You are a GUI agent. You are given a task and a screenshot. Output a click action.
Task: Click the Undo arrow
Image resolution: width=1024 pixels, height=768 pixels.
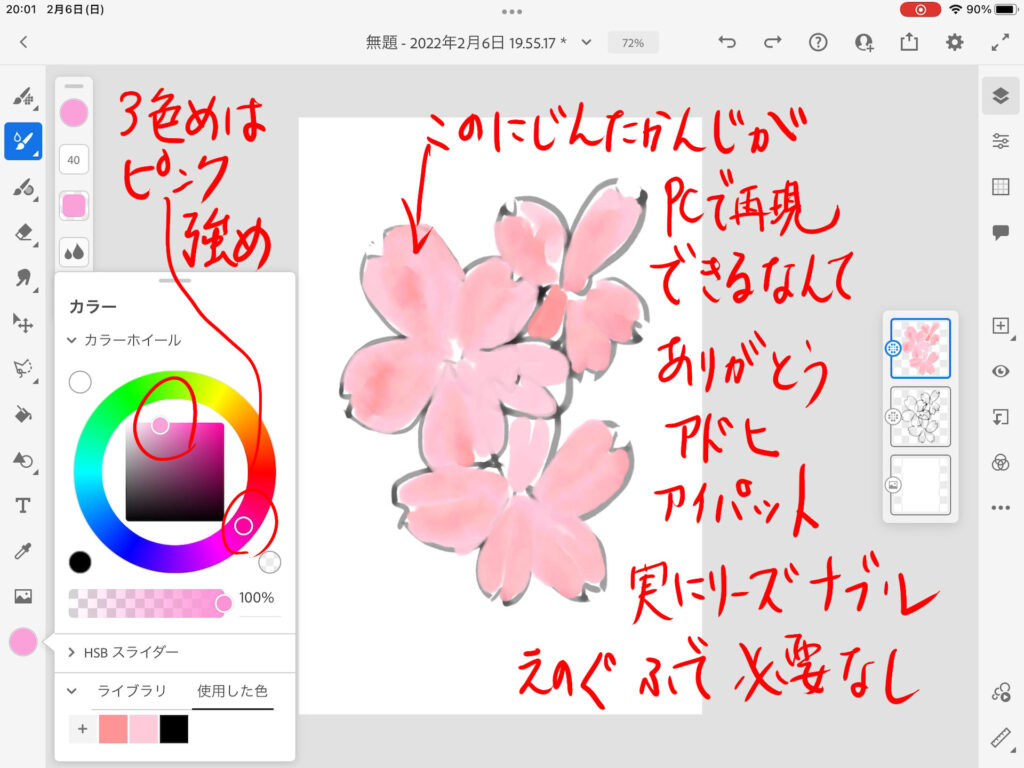point(727,42)
